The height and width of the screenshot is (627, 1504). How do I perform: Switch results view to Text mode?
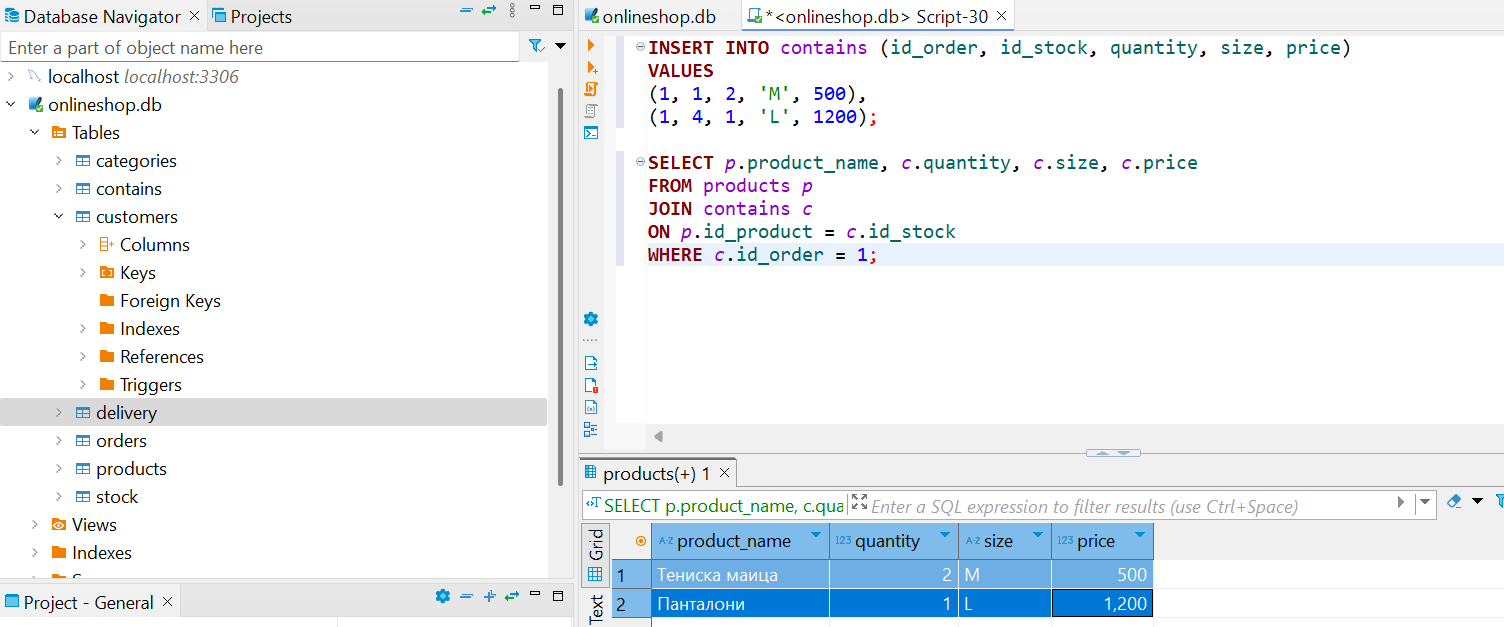pos(596,608)
